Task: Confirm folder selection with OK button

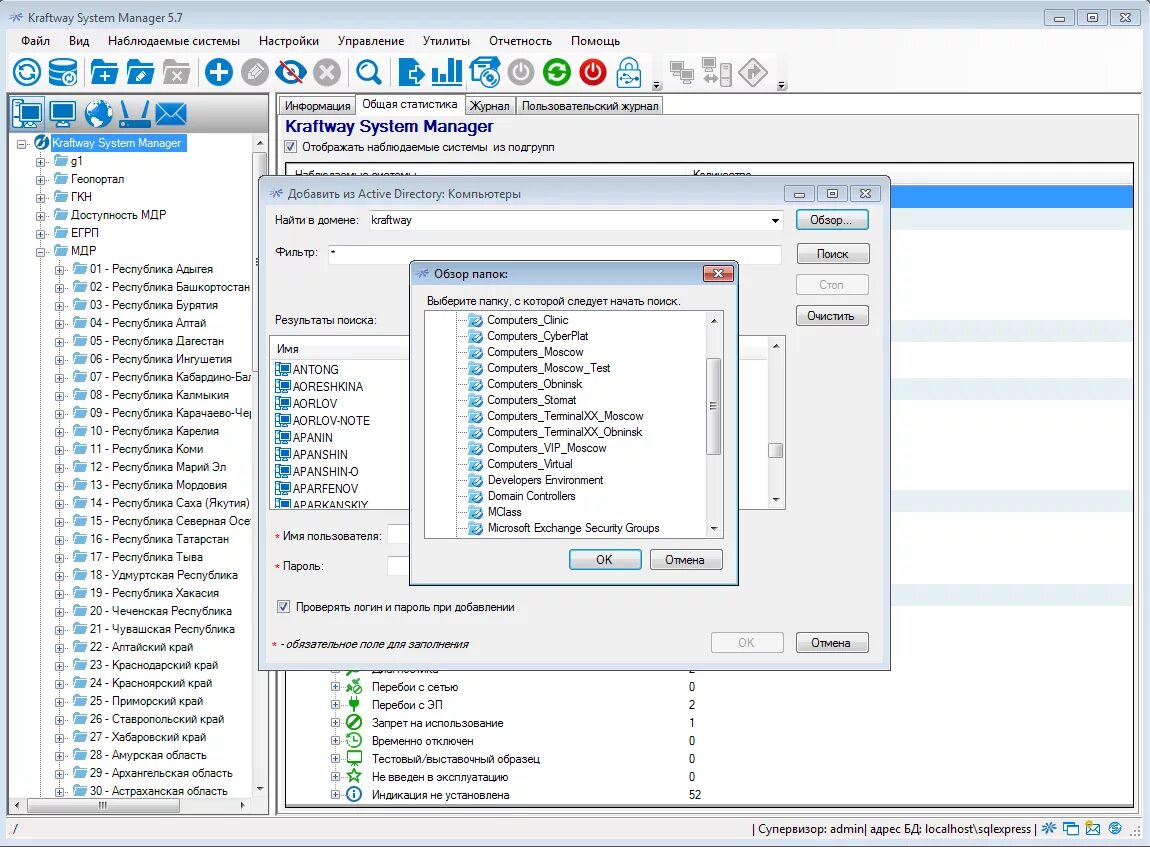Action: (x=605, y=560)
